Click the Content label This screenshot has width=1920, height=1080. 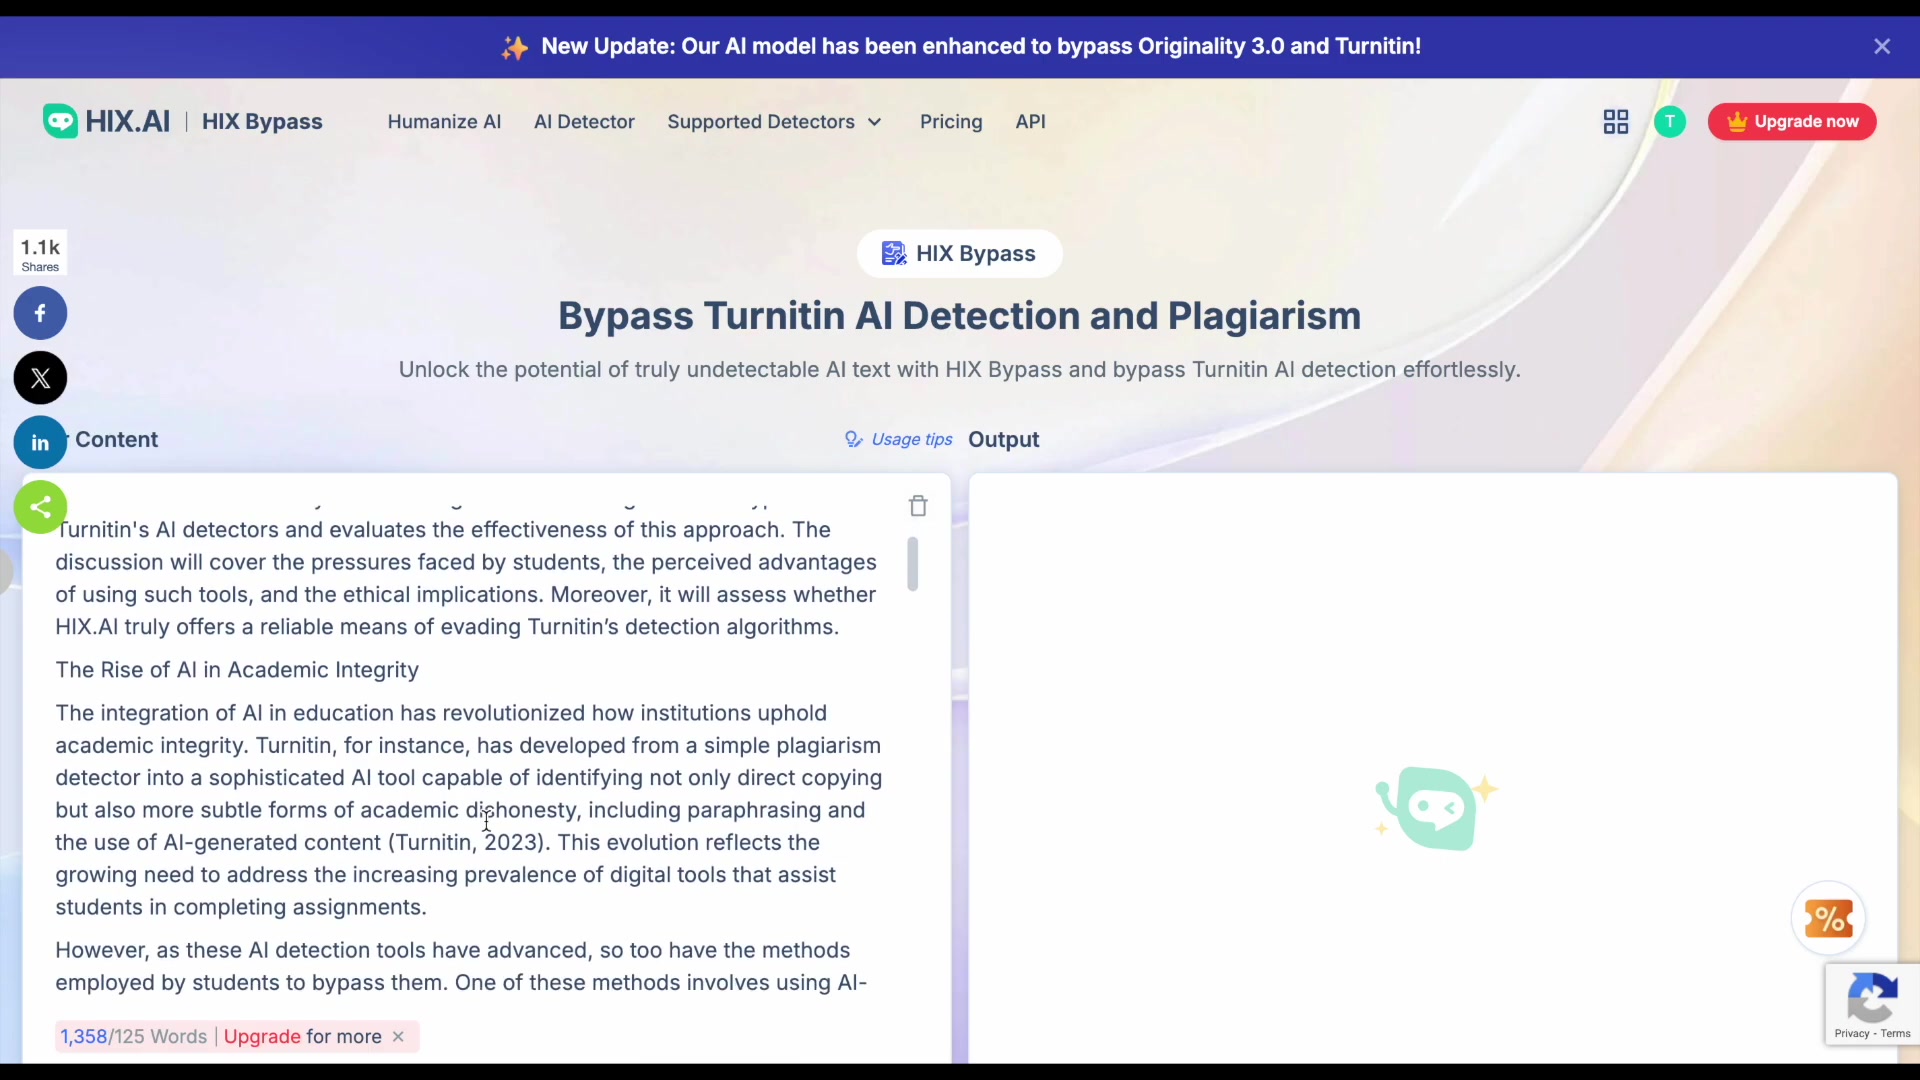pos(116,439)
